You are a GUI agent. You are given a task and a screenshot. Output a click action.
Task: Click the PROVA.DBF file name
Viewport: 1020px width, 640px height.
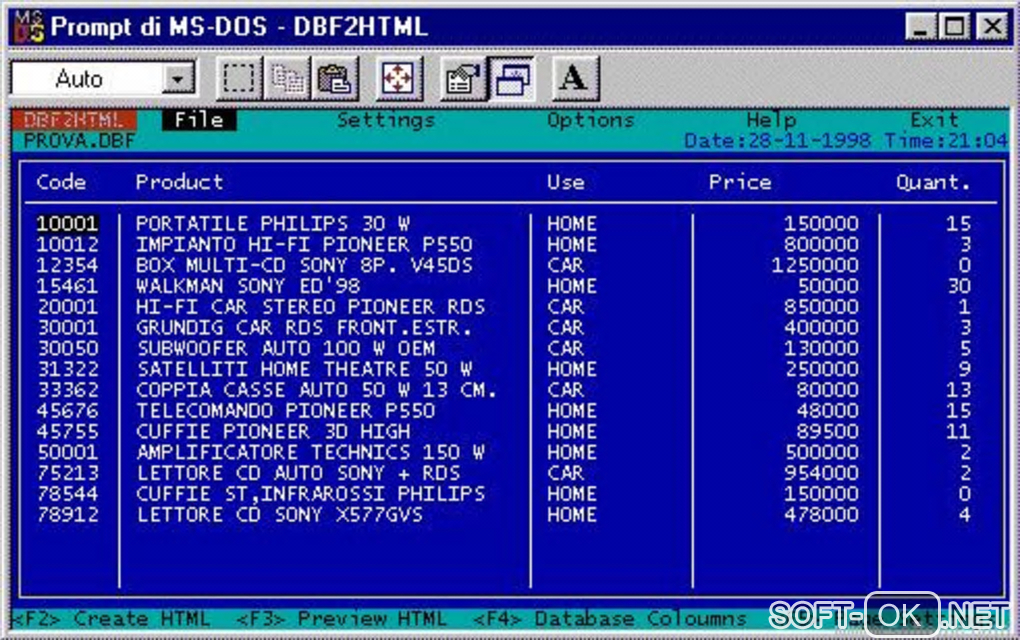click(x=79, y=140)
